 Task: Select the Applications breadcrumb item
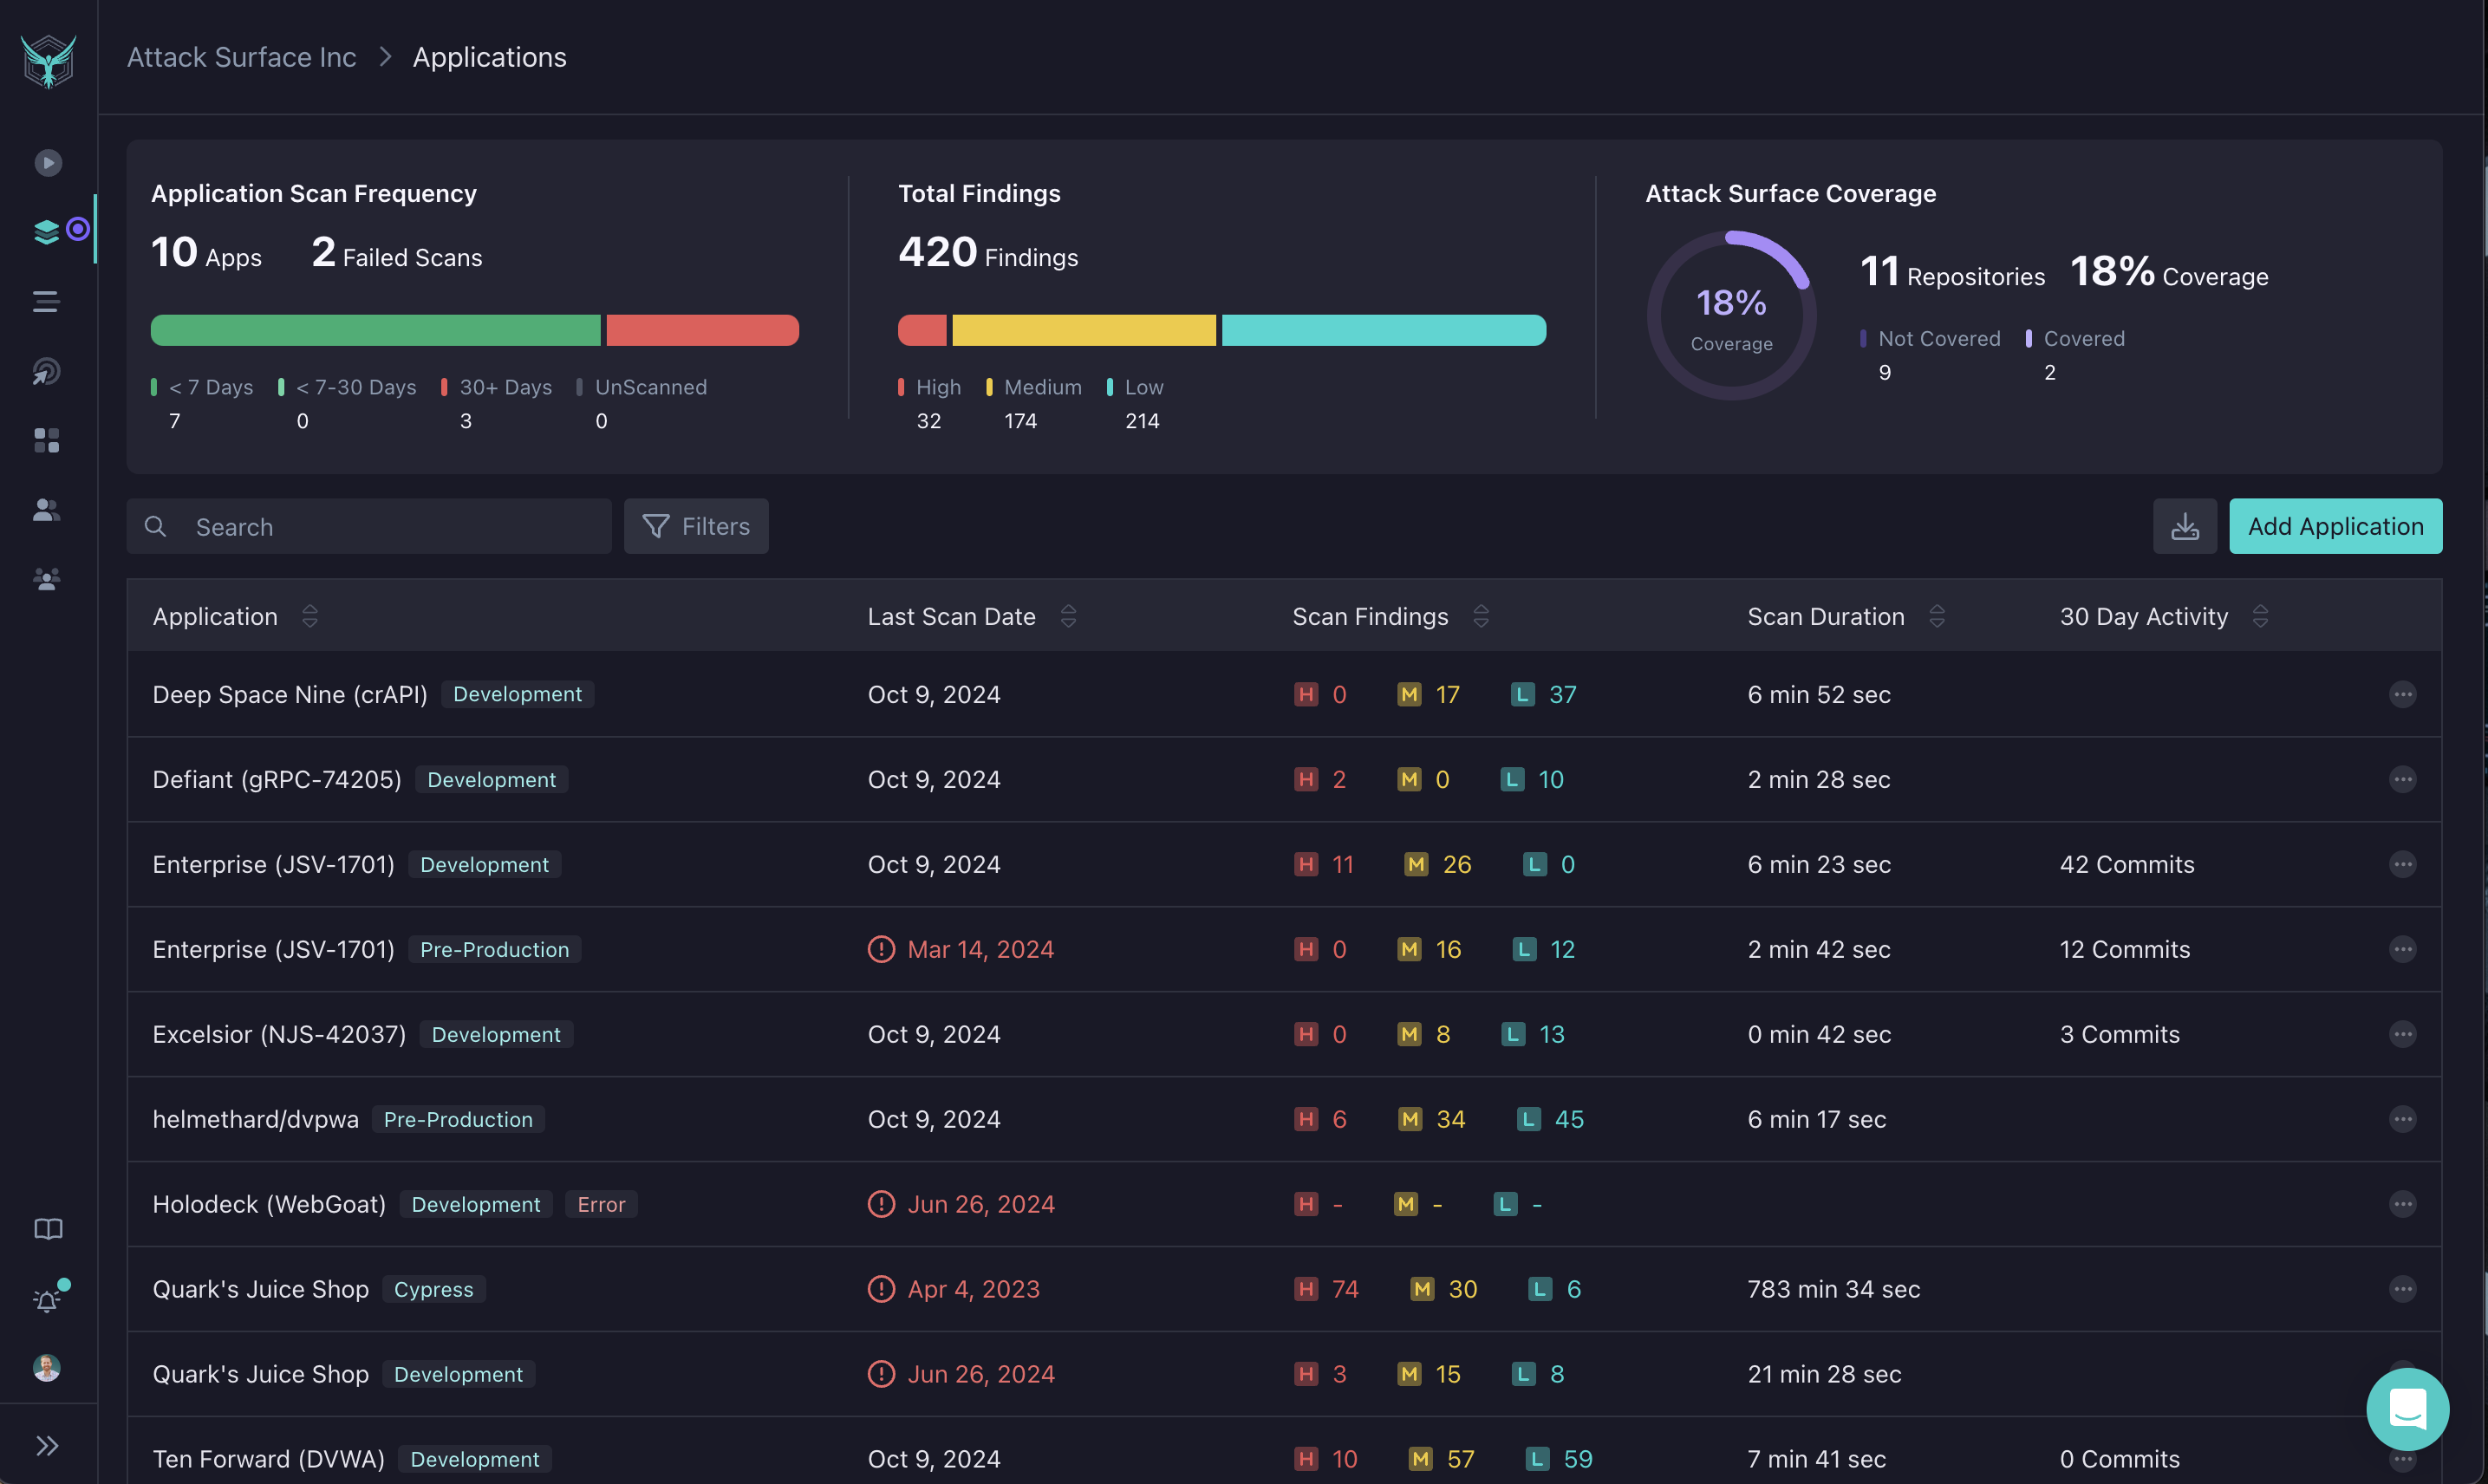click(x=489, y=57)
